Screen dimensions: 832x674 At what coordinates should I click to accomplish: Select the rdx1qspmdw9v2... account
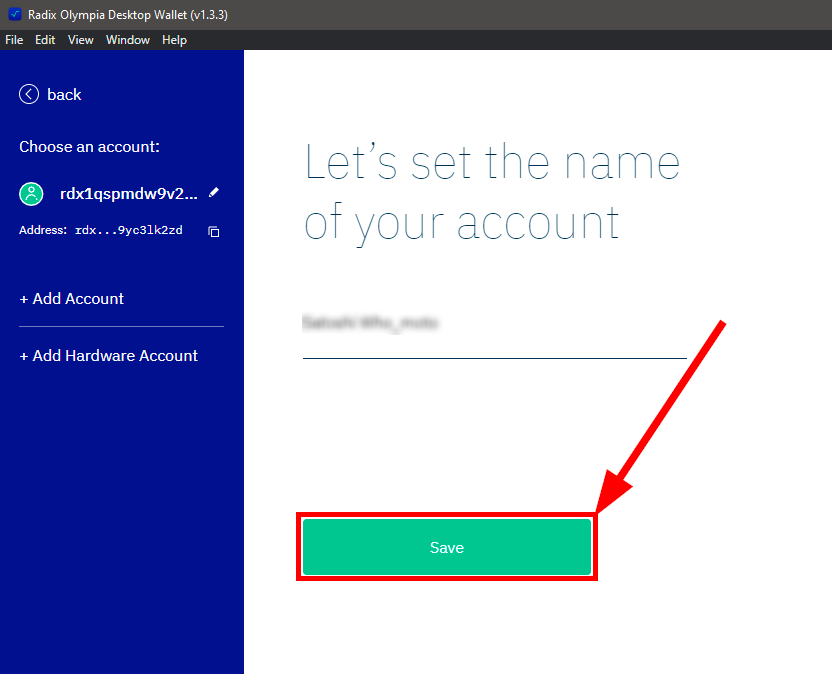[x=129, y=193]
